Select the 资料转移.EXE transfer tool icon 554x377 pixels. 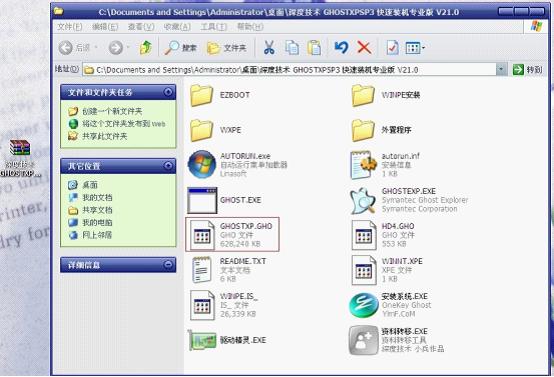(x=364, y=341)
